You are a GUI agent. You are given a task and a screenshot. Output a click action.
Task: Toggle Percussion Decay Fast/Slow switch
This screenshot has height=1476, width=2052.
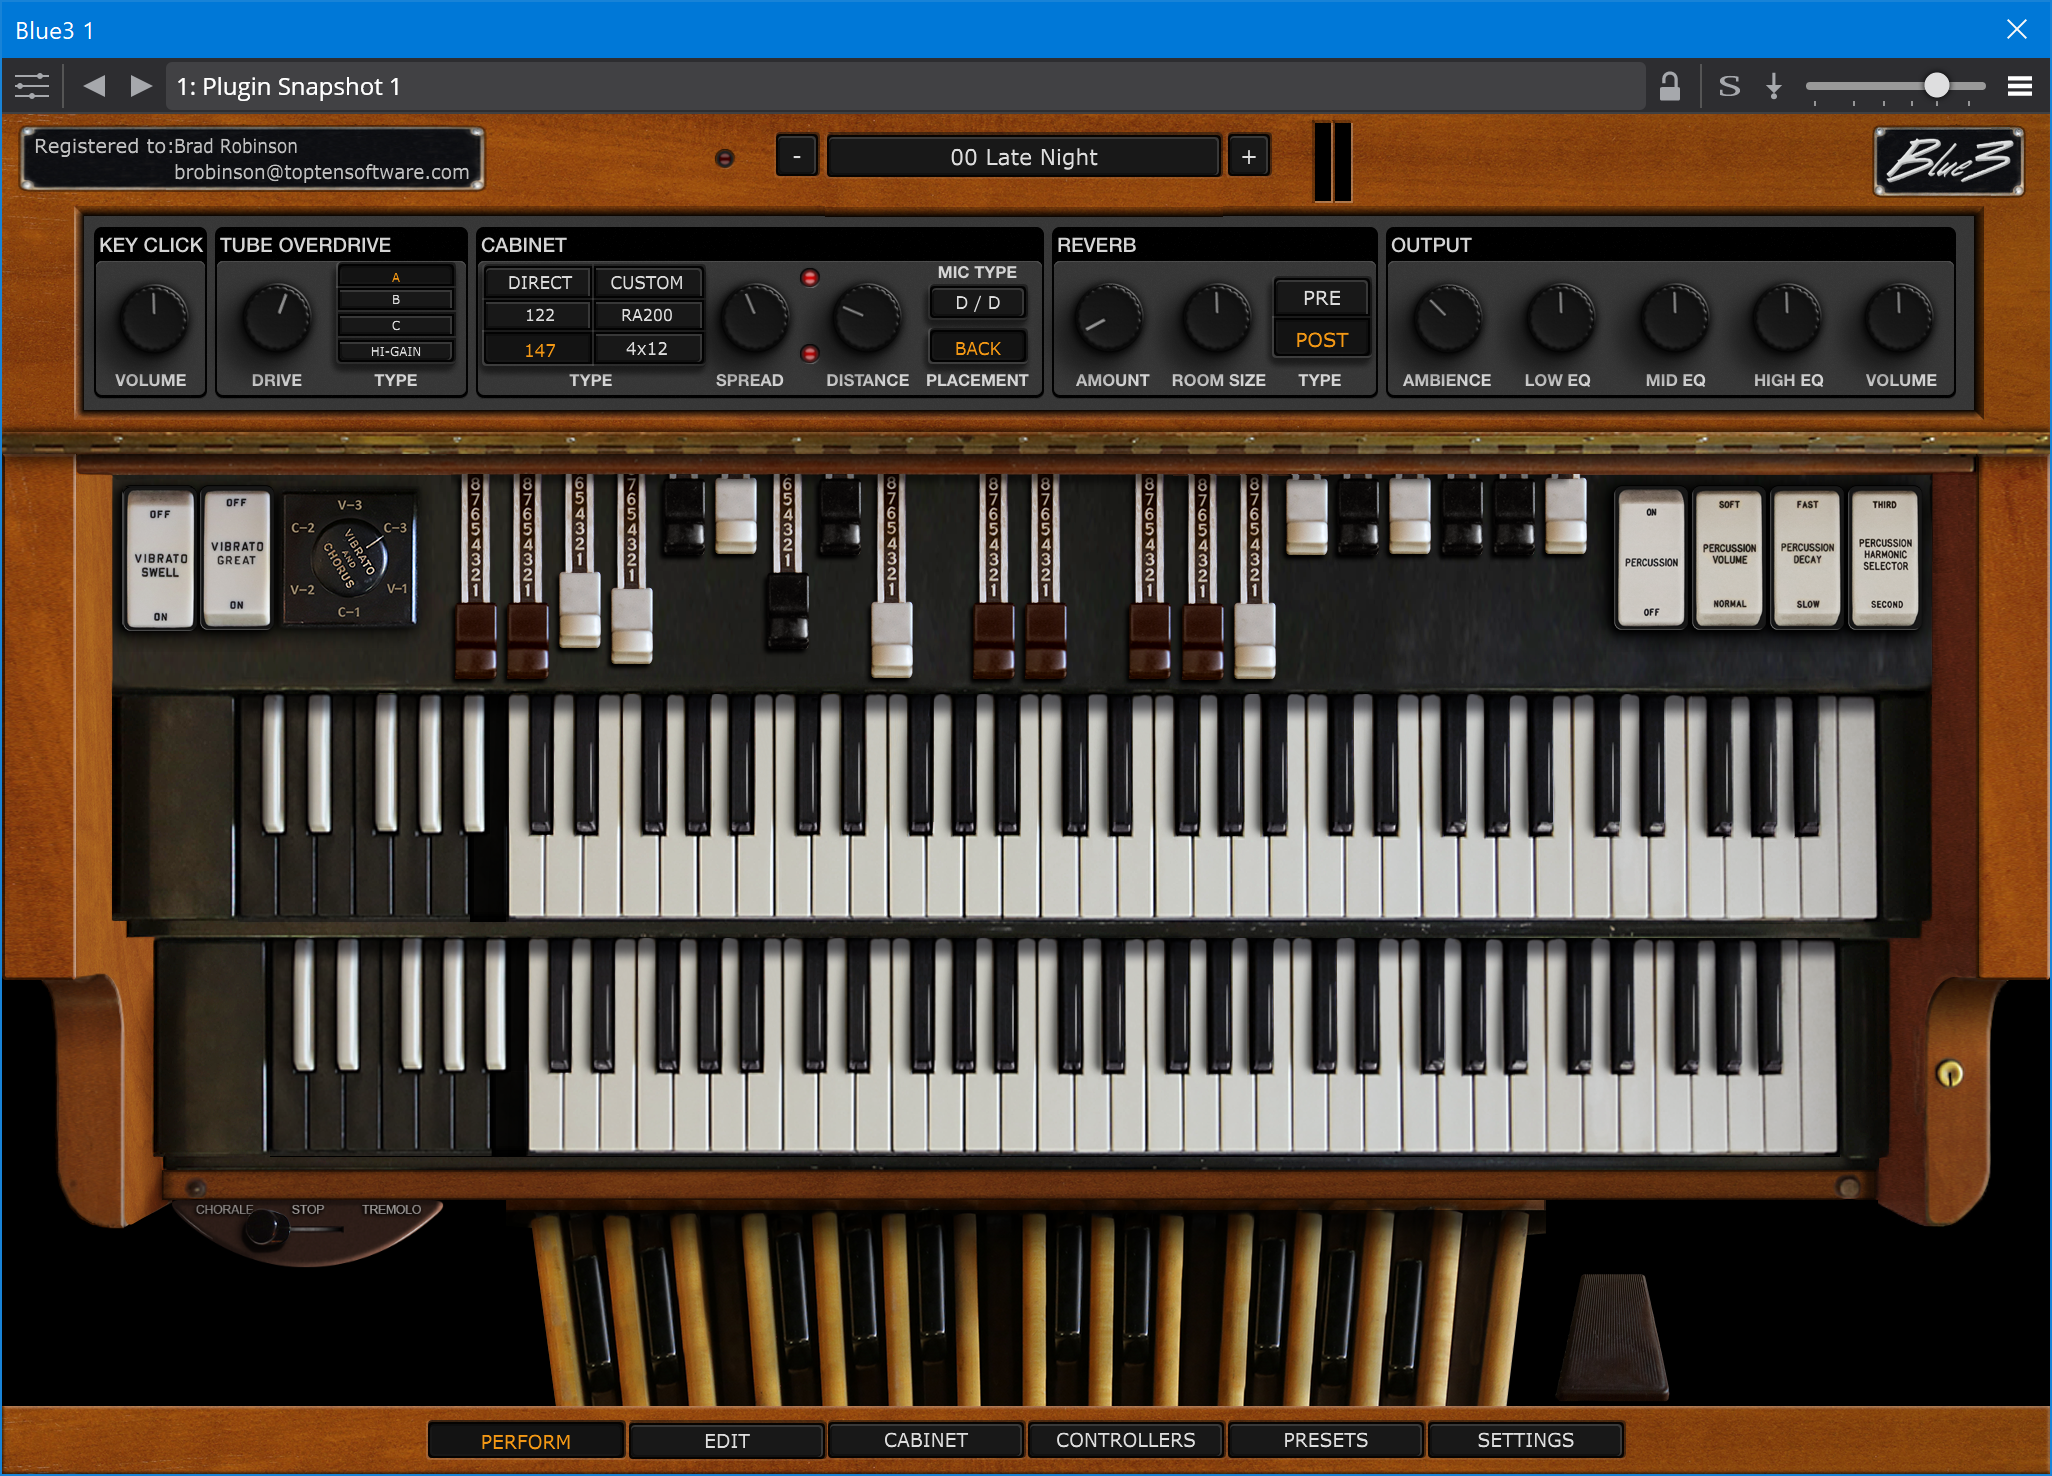(x=1807, y=559)
